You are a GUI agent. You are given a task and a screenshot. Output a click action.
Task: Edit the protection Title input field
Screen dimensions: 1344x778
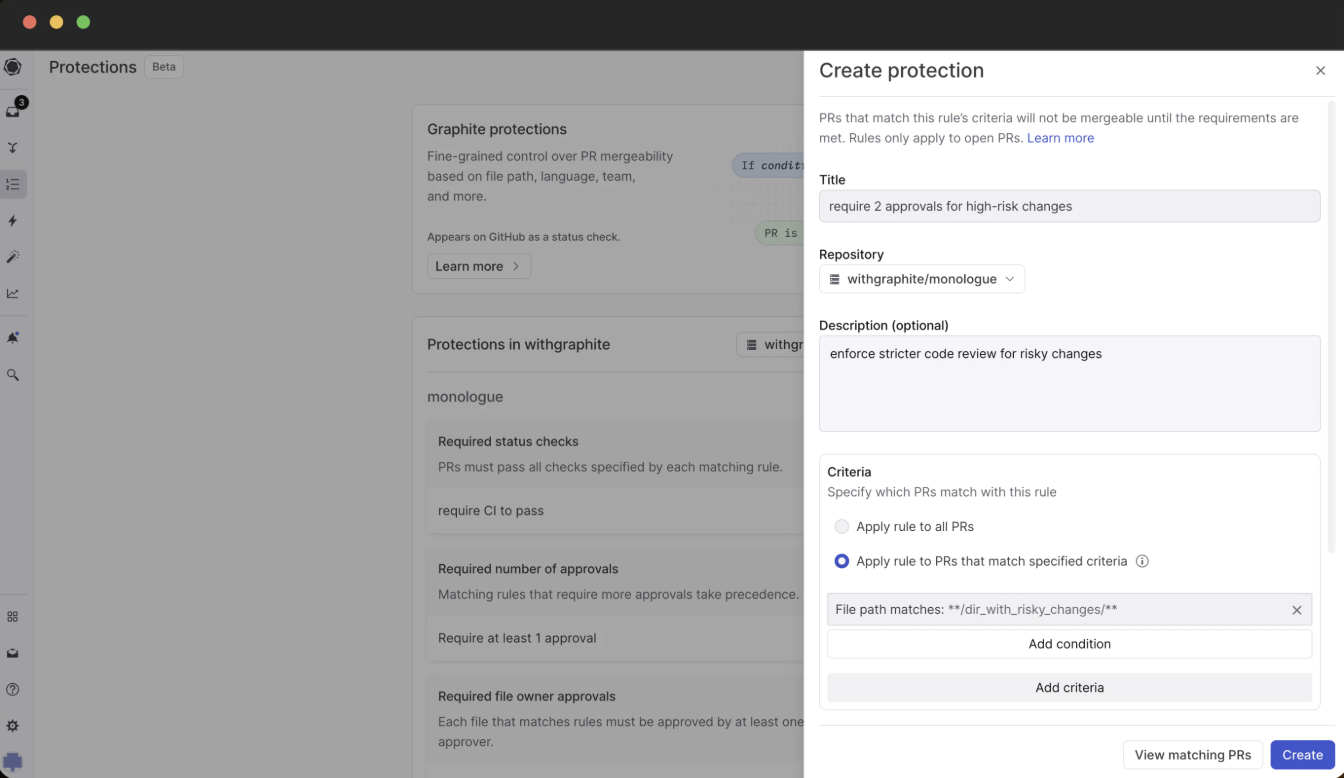click(1069, 206)
